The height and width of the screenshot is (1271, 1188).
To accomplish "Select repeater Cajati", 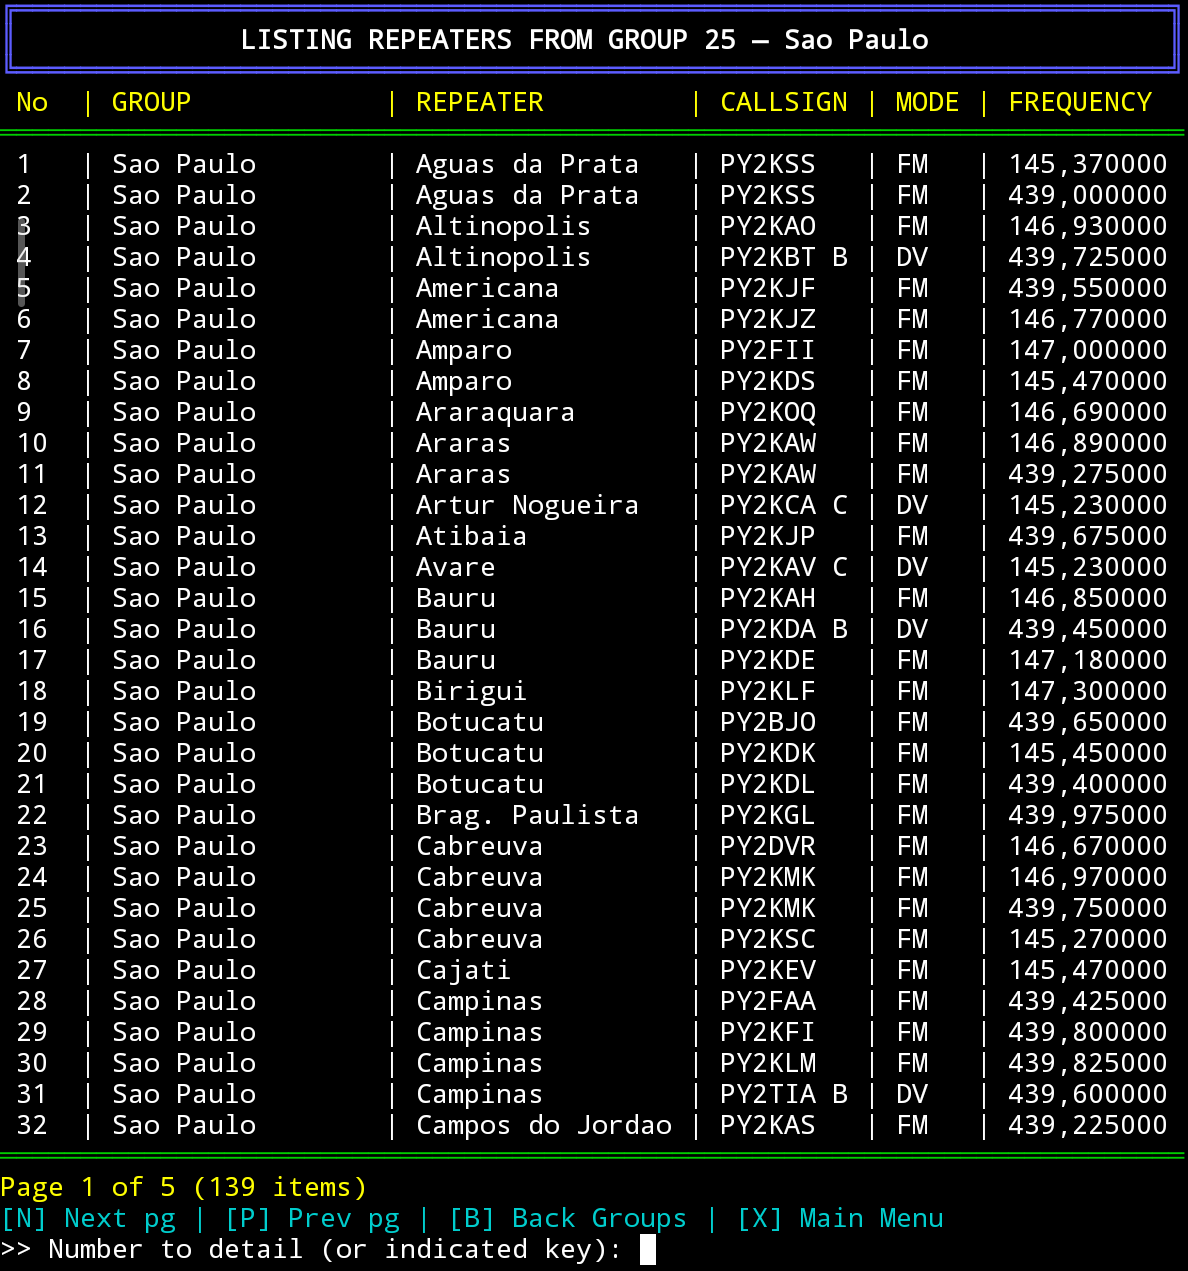I will pos(463,970).
